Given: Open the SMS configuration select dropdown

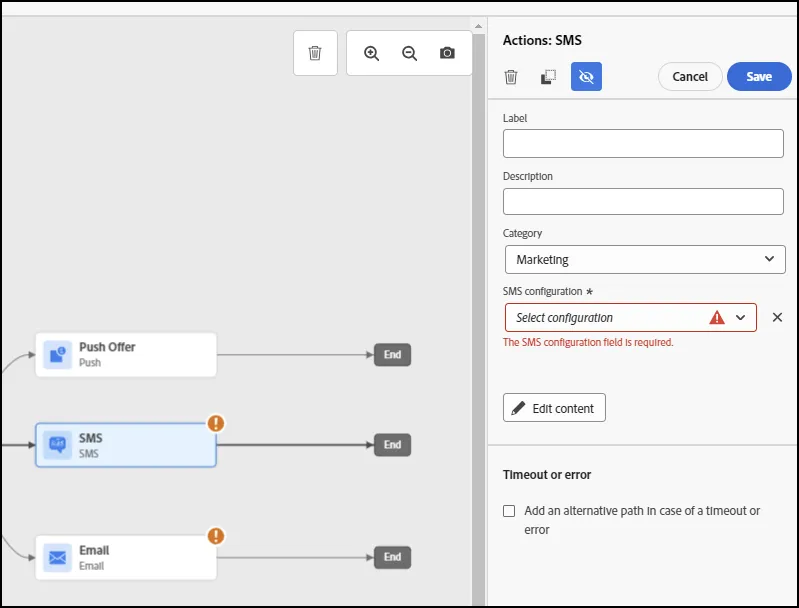Looking at the screenshot, I should (631, 318).
